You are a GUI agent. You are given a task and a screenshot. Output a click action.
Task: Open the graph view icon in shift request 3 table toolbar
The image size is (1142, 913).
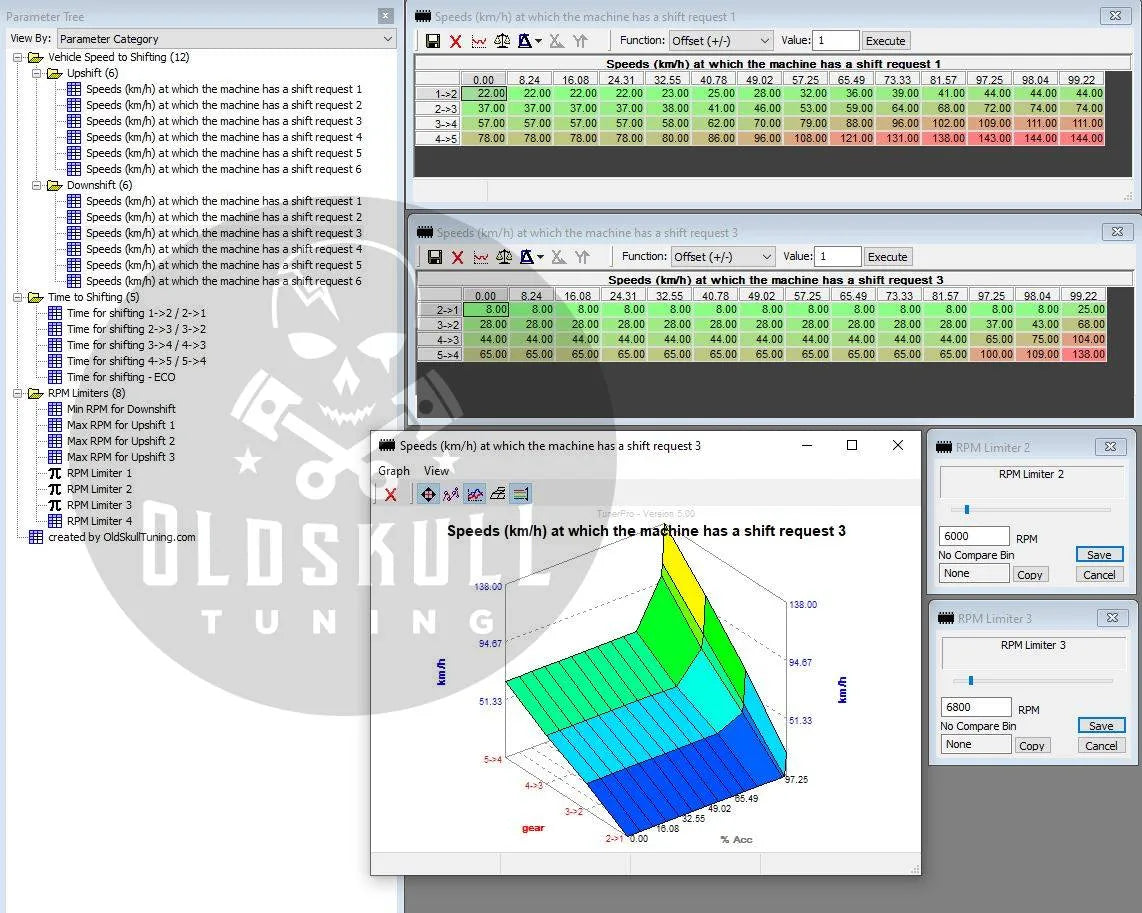pyautogui.click(x=481, y=257)
